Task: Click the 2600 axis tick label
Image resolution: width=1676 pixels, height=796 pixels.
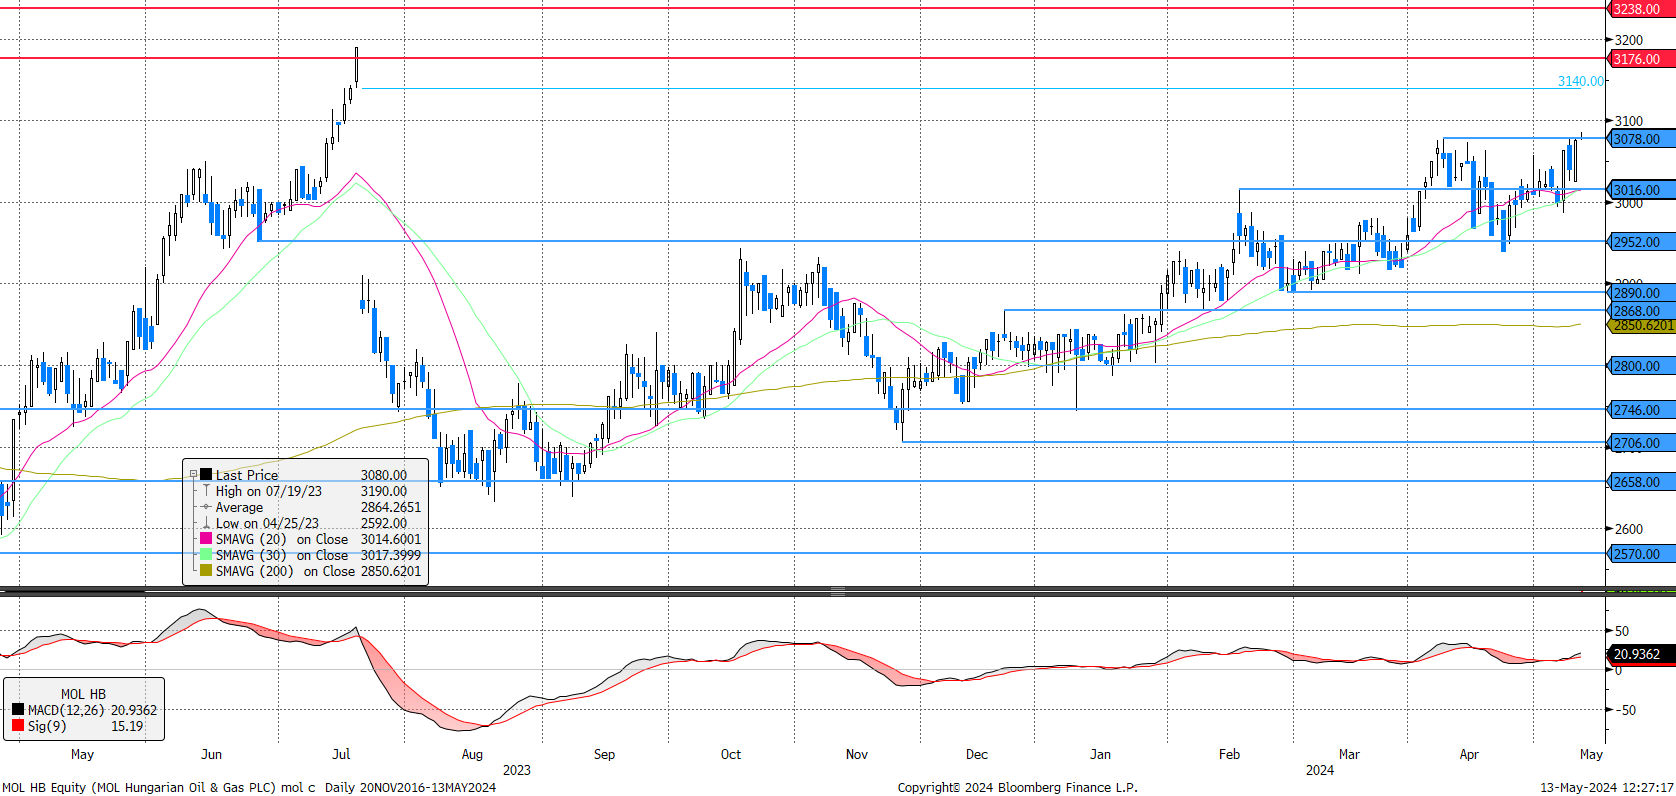Action: tap(1629, 529)
